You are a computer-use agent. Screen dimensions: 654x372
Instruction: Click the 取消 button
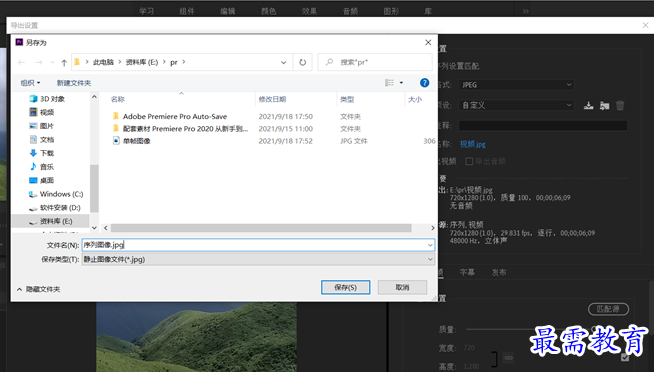point(402,287)
